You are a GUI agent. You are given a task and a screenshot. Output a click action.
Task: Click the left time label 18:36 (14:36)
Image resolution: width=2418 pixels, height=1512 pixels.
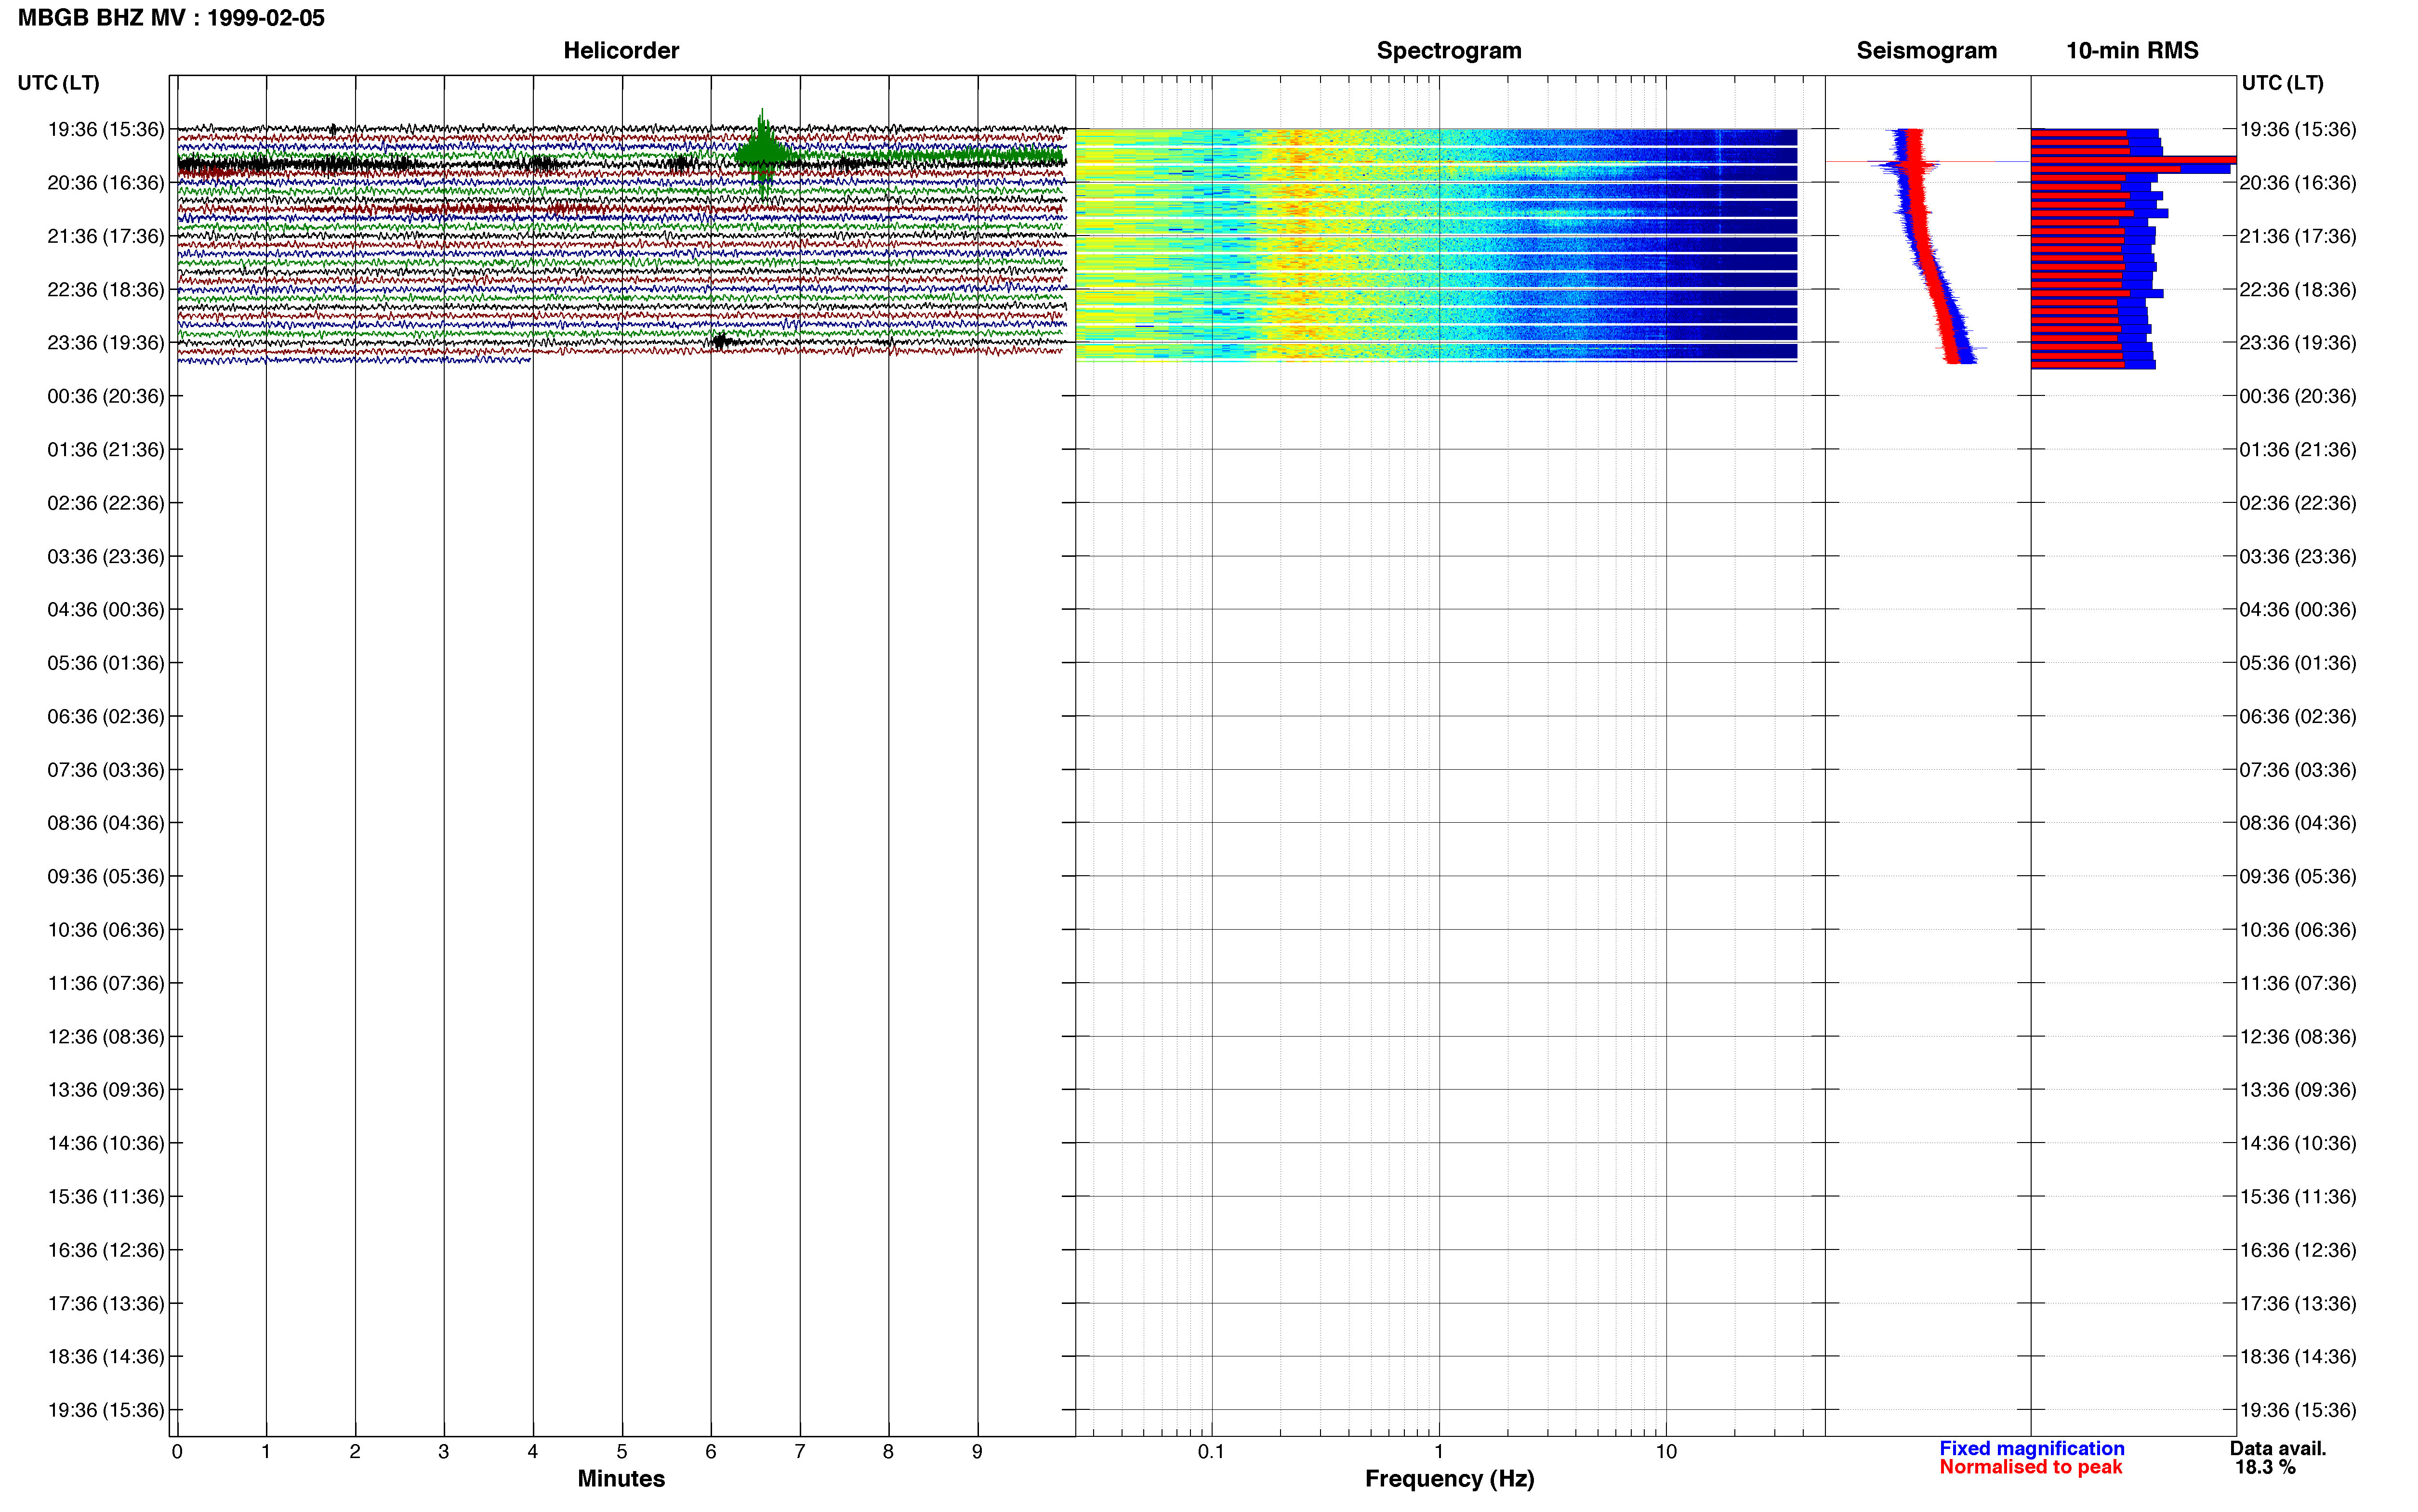tap(106, 1357)
